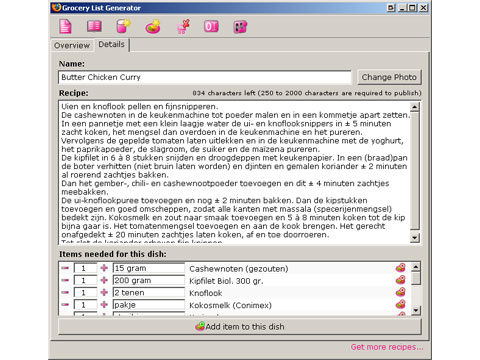The image size is (480, 360).
Task: Click the '2 tenen' amount field
Action: (x=149, y=292)
